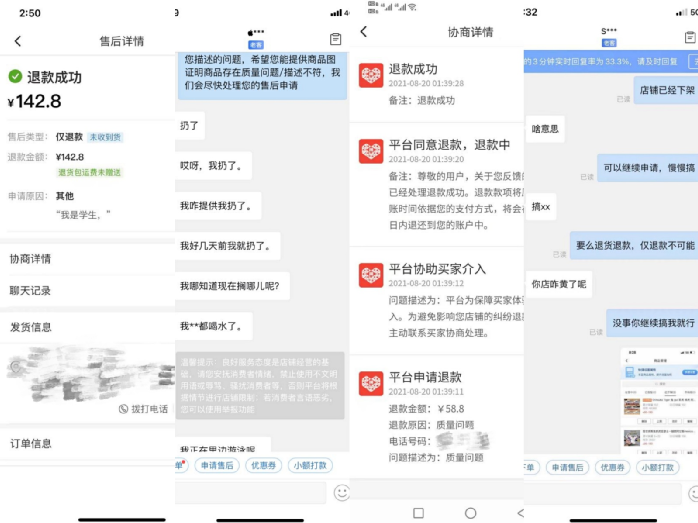Open screenshot image in second chat
The image size is (698, 523).
[x=659, y=401]
